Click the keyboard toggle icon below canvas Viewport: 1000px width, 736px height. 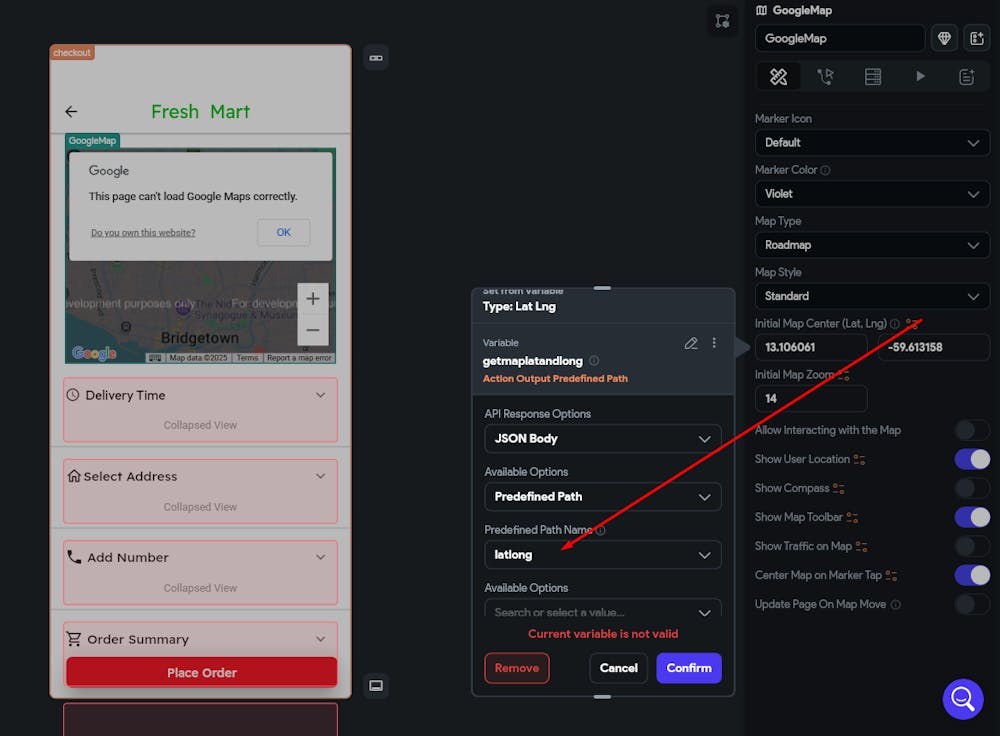coord(376,686)
